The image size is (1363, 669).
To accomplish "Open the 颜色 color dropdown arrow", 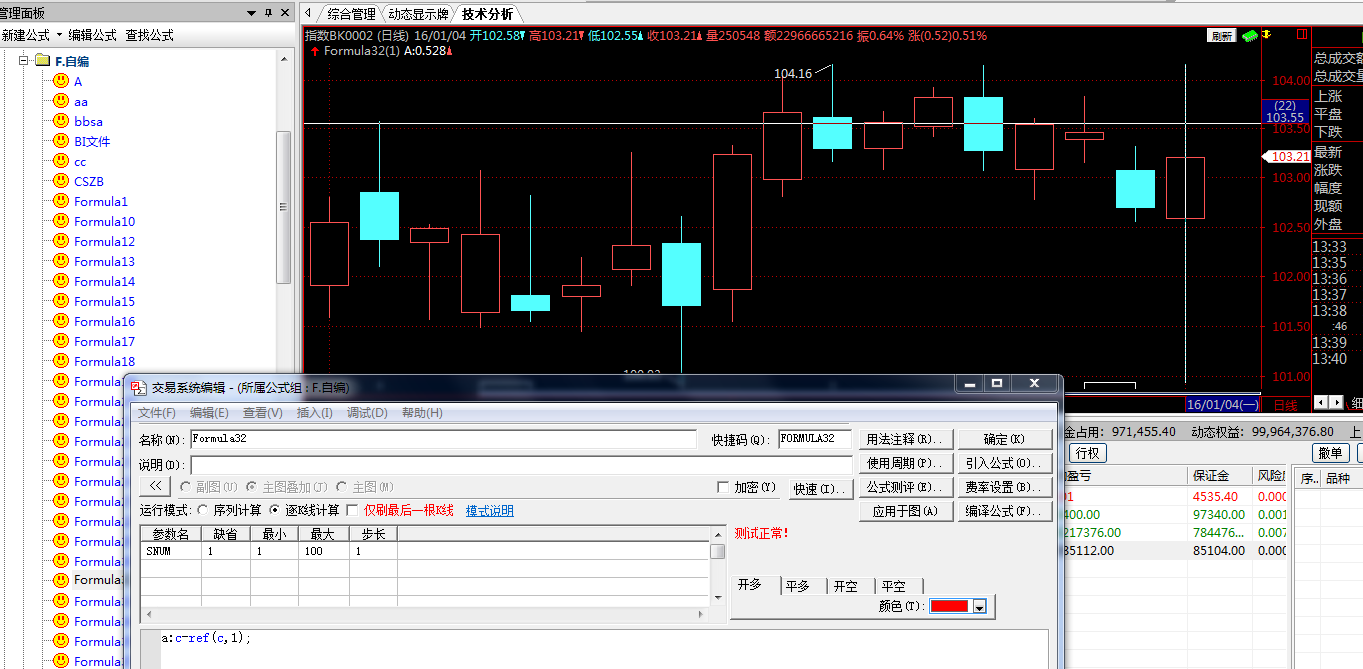I will tap(980, 607).
